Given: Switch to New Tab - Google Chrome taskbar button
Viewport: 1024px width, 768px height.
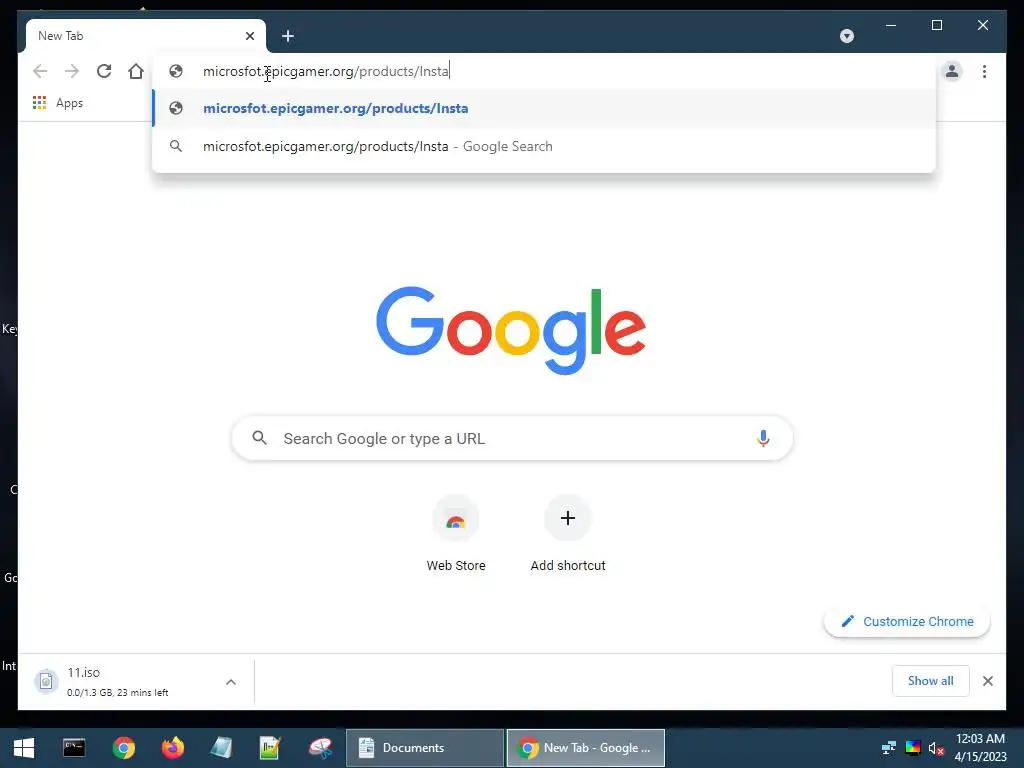Looking at the screenshot, I should point(586,748).
